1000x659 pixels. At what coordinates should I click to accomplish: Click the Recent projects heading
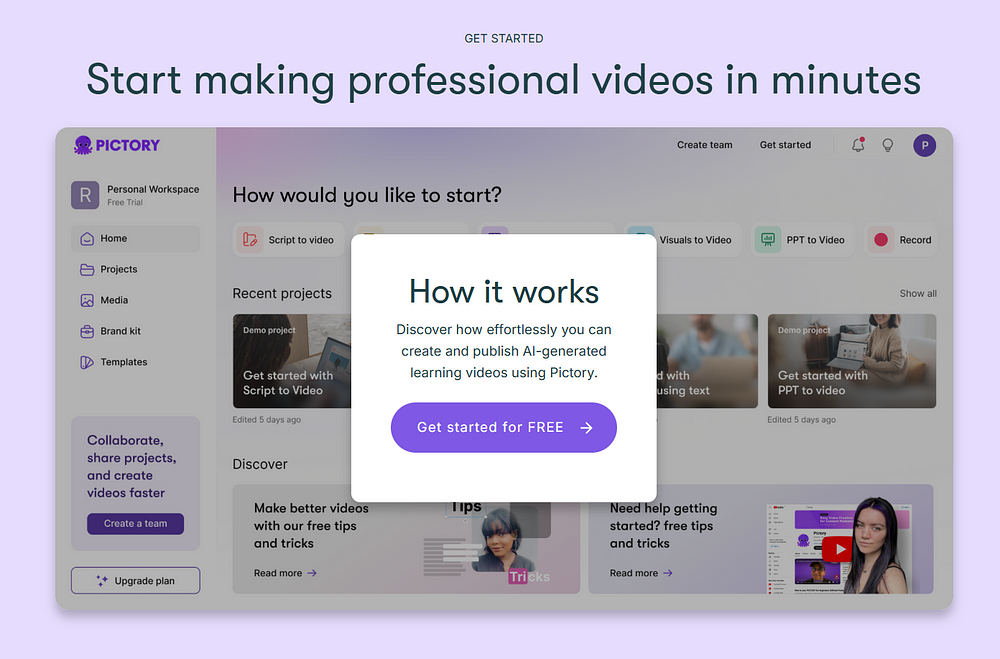click(x=282, y=293)
